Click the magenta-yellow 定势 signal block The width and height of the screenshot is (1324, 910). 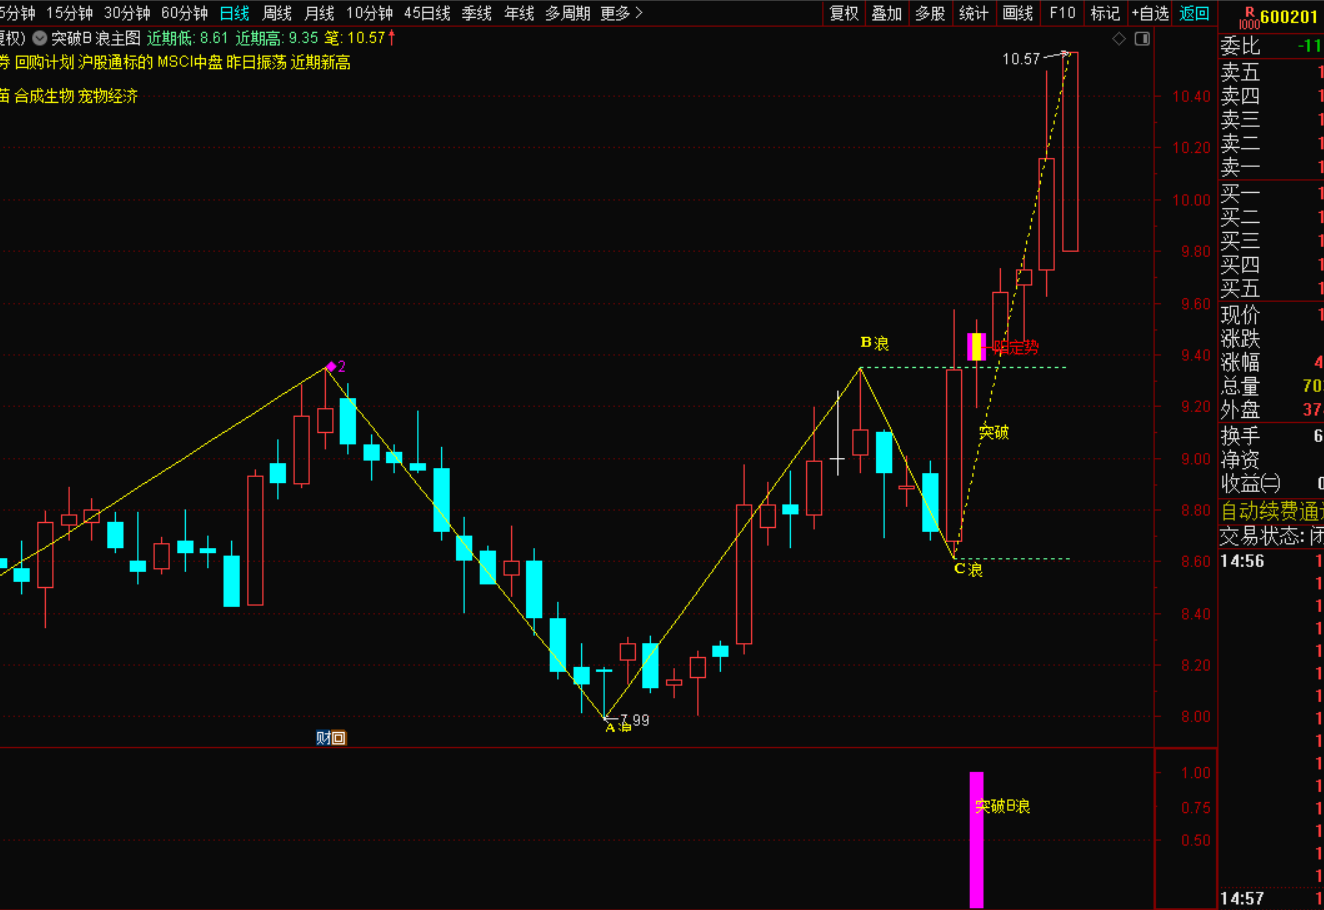[976, 346]
